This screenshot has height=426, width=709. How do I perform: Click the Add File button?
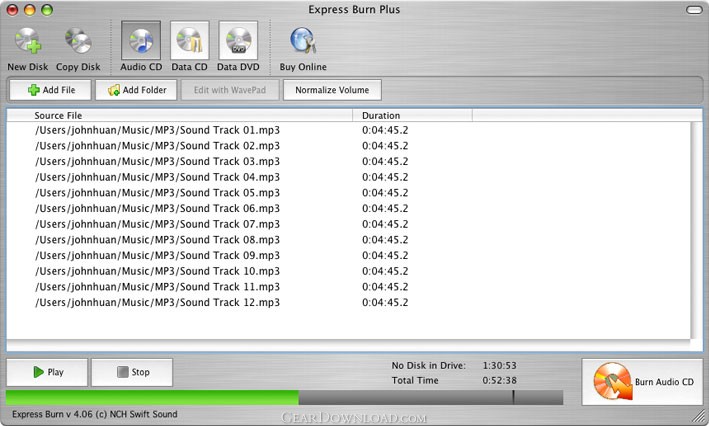point(51,90)
